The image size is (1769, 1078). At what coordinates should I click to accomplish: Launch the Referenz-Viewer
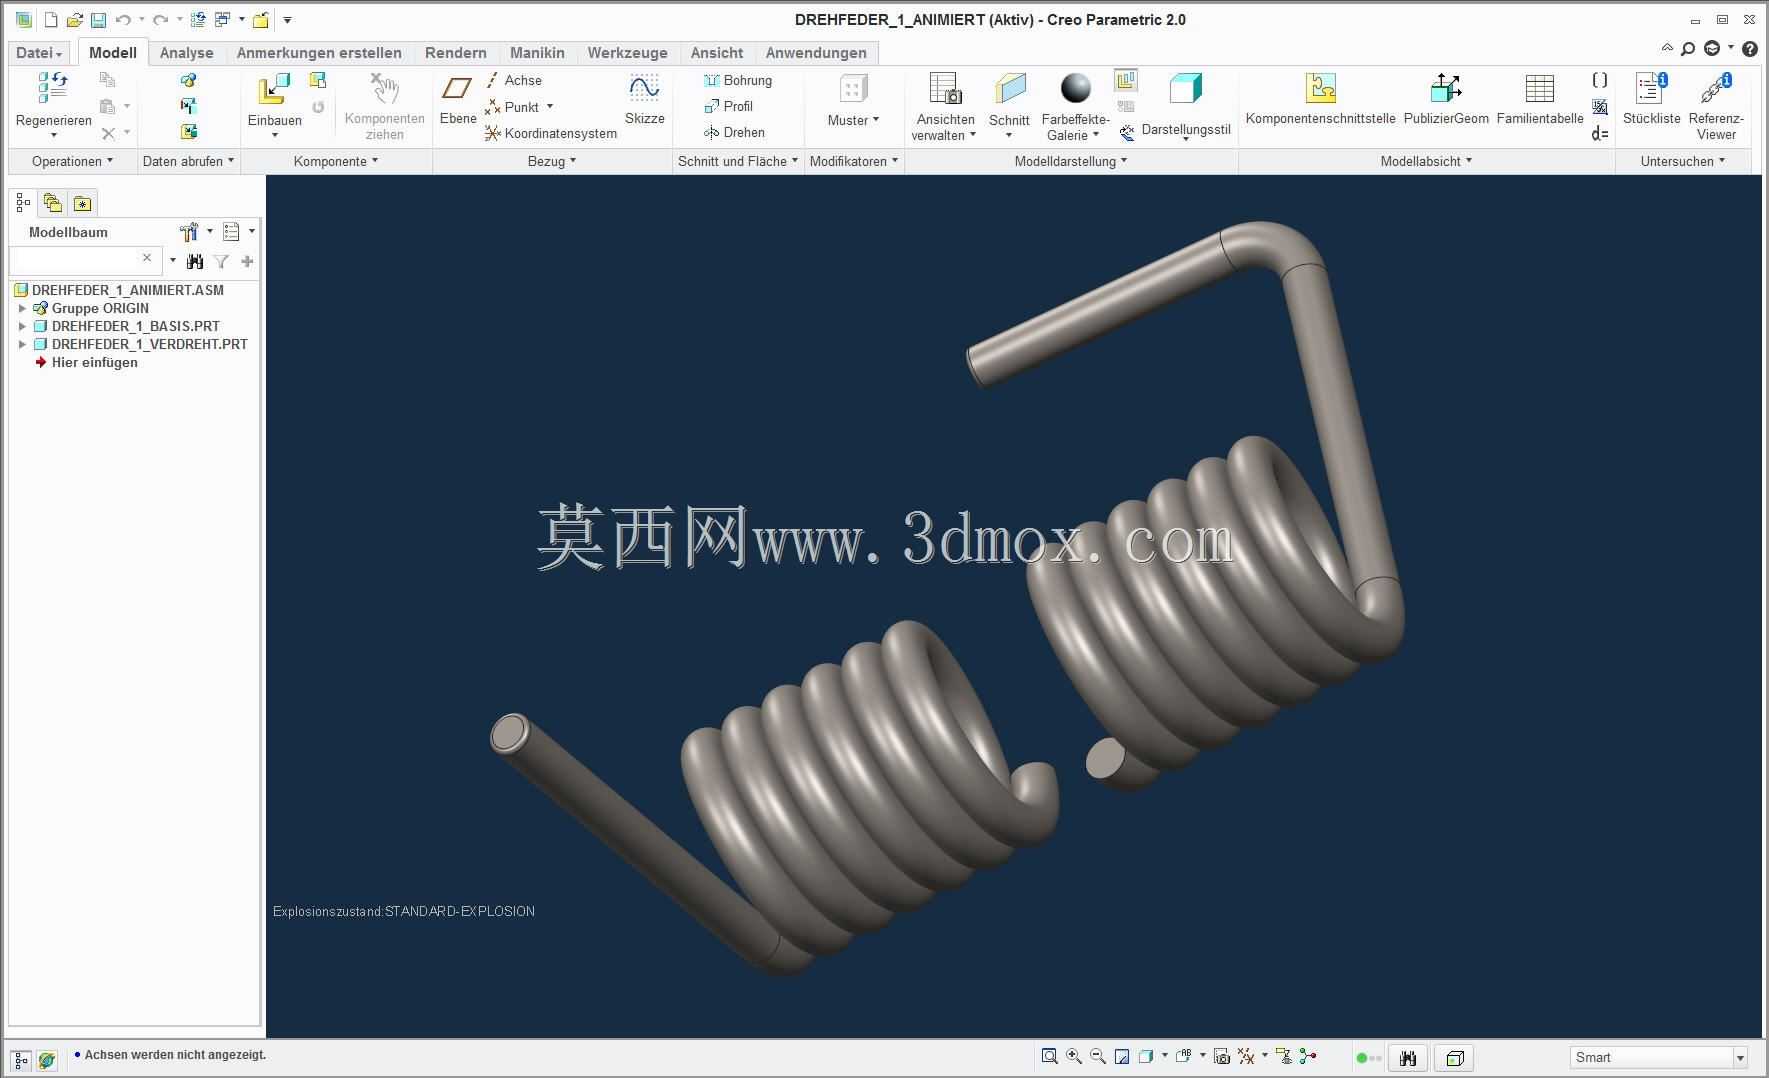1716,89
